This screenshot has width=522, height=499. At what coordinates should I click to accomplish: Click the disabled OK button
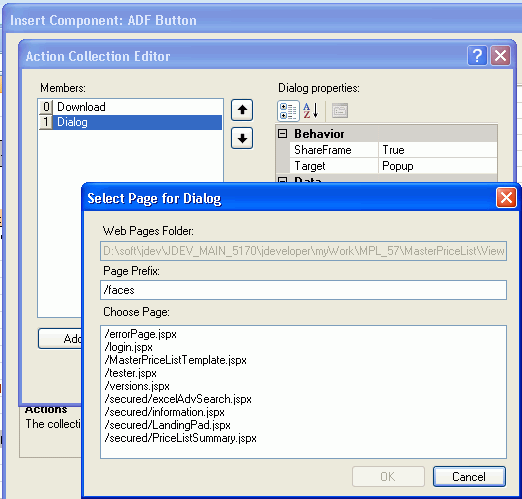coord(388,477)
